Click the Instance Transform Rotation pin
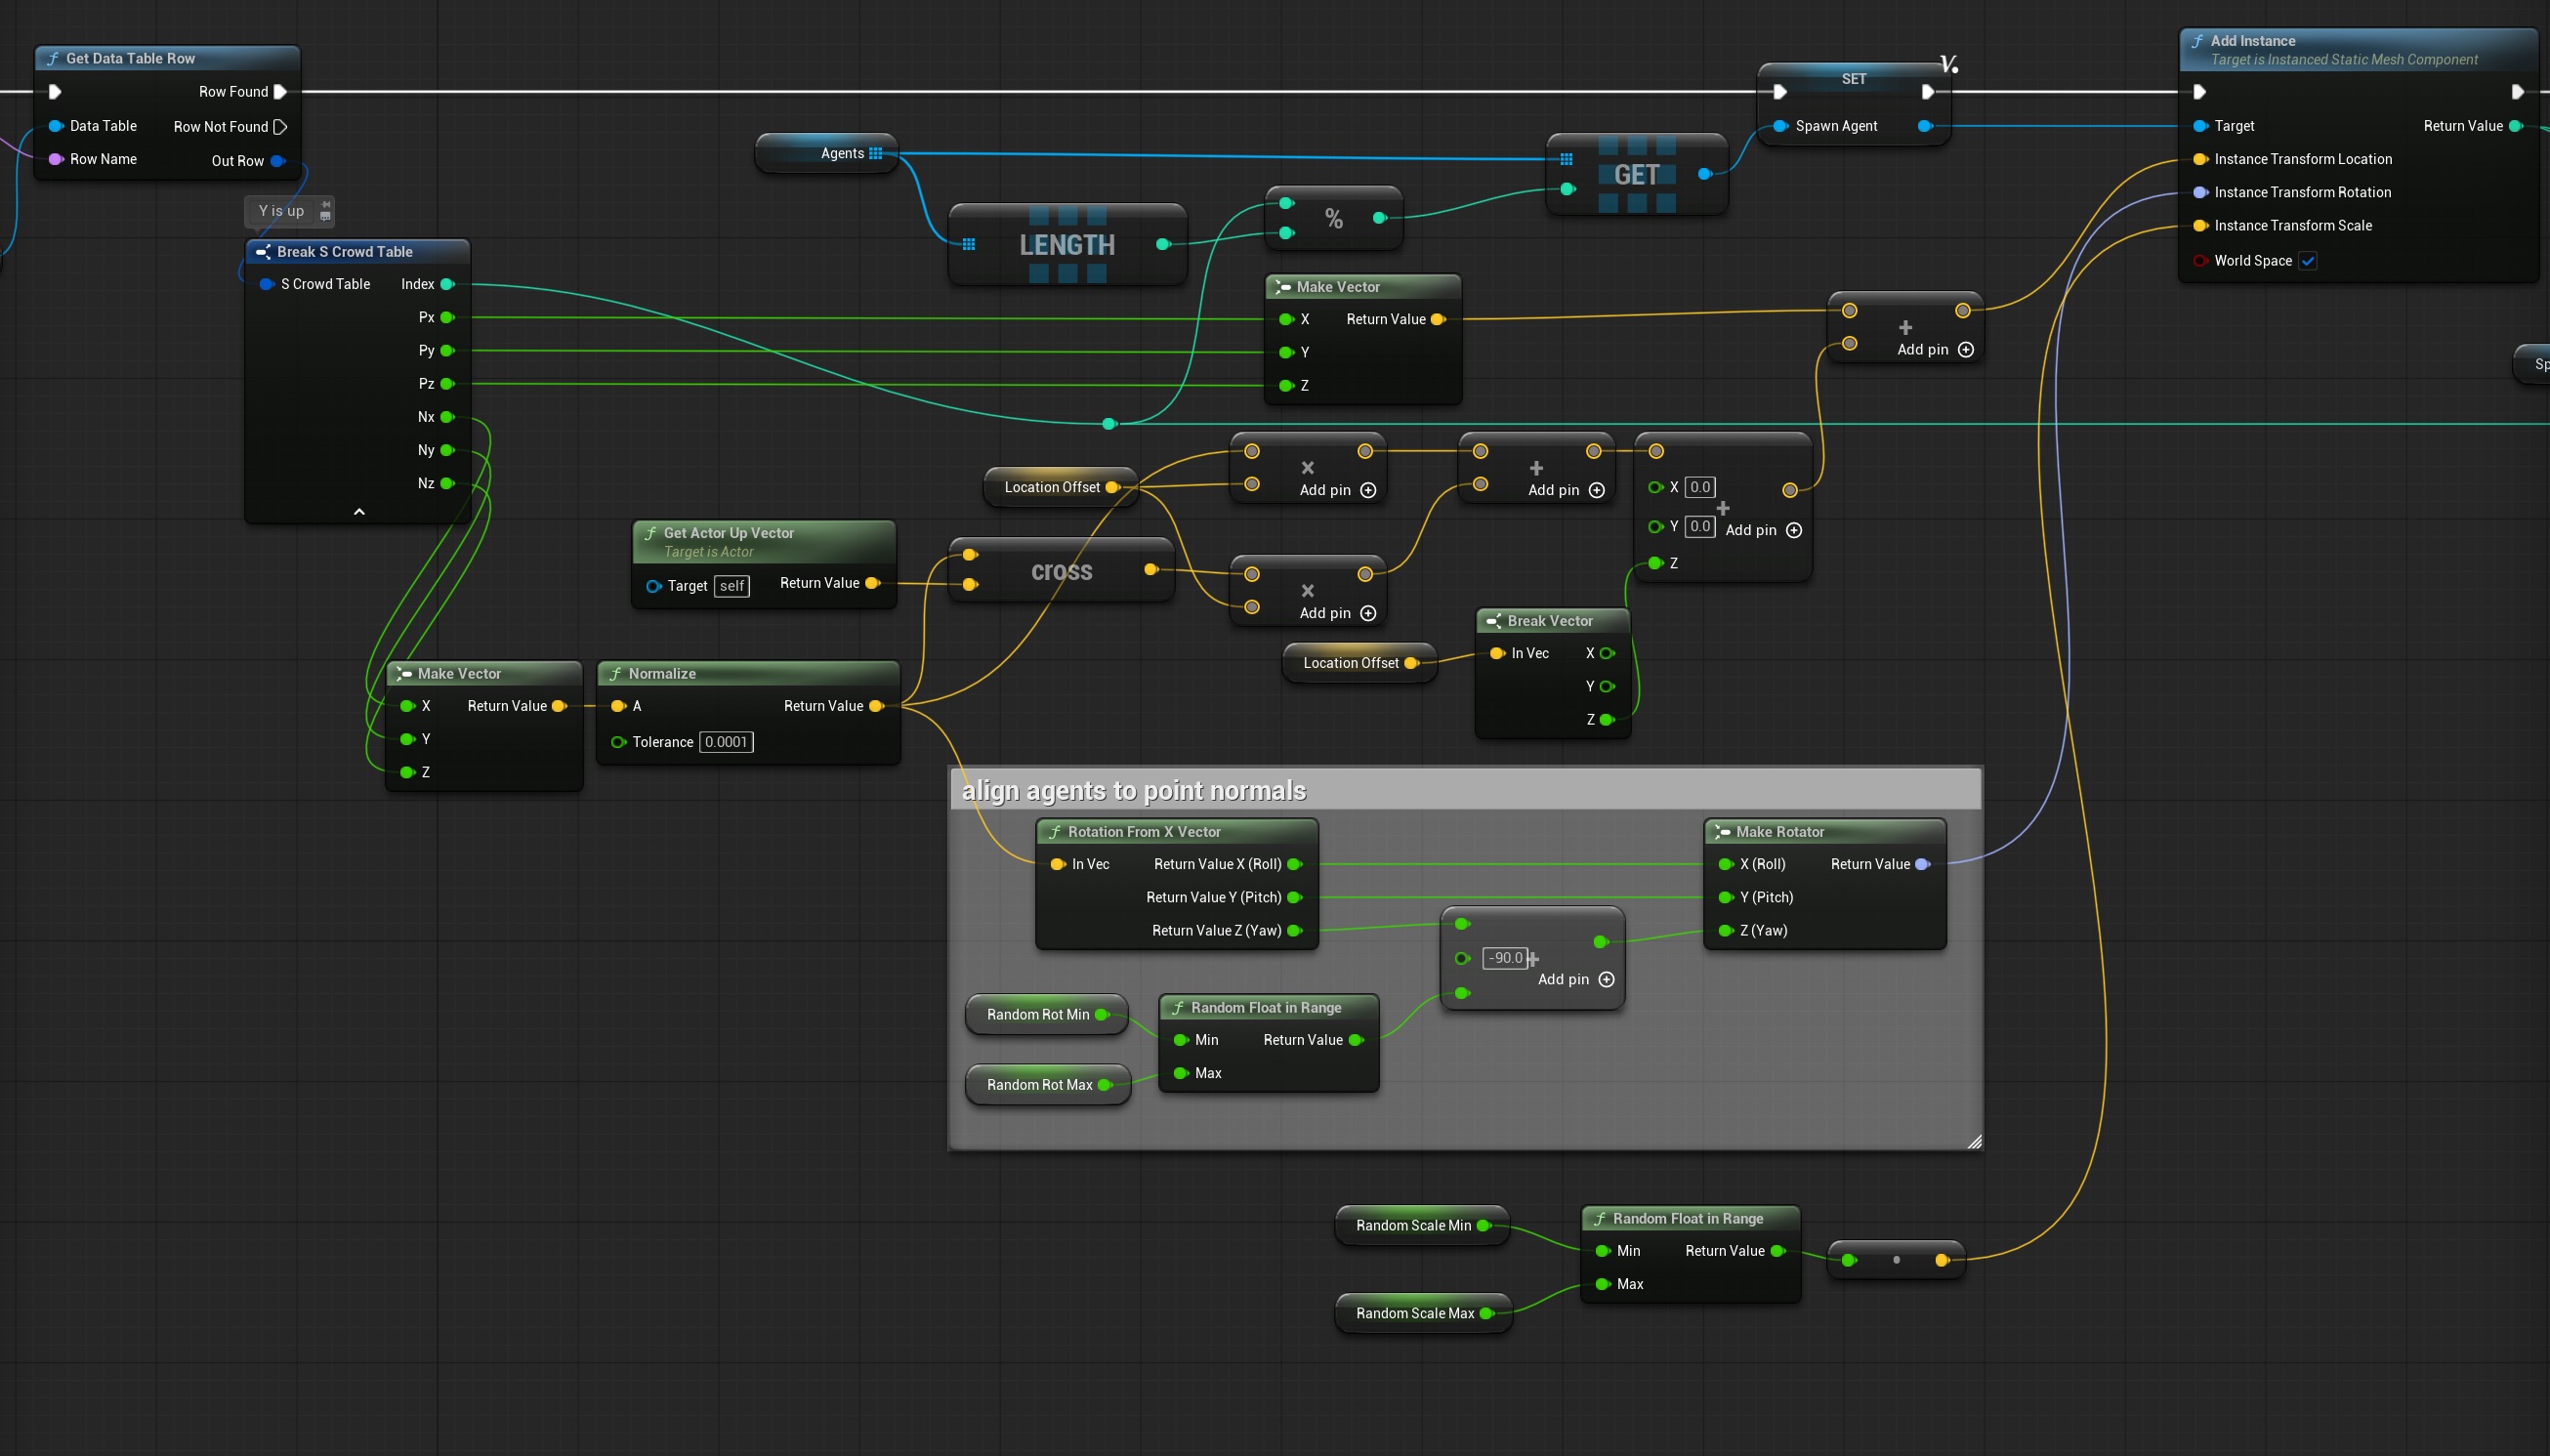The image size is (2550, 1456). pos(2200,192)
